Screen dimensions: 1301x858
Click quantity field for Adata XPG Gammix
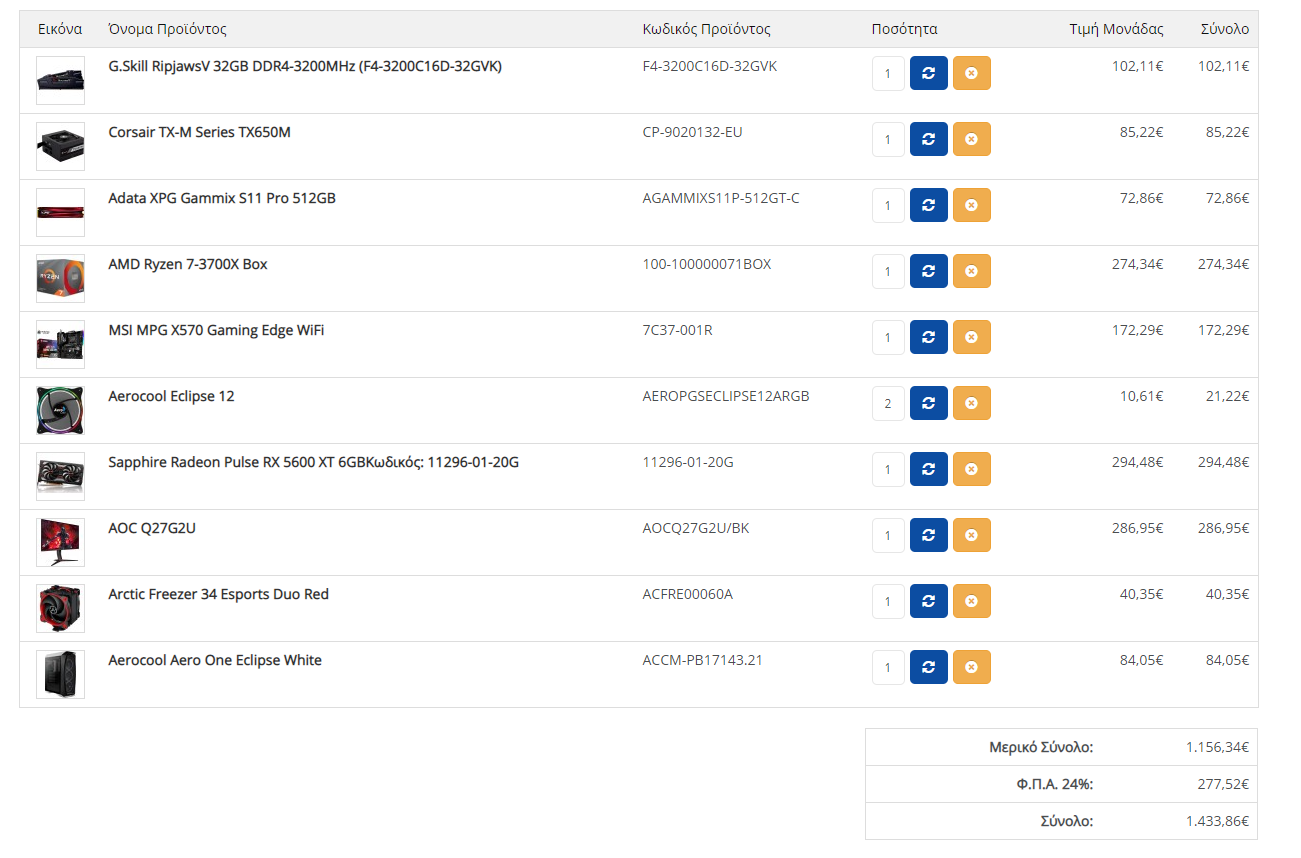point(888,205)
